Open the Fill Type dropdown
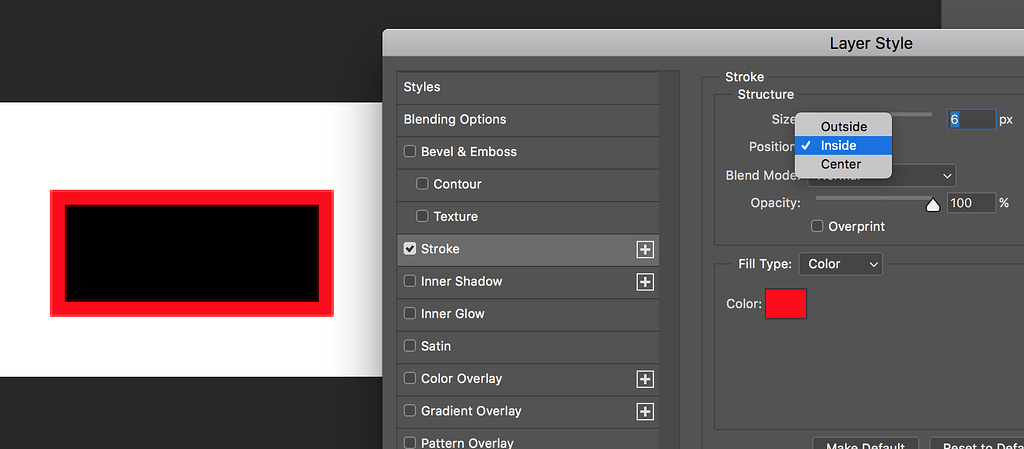The image size is (1024, 449). [x=840, y=264]
